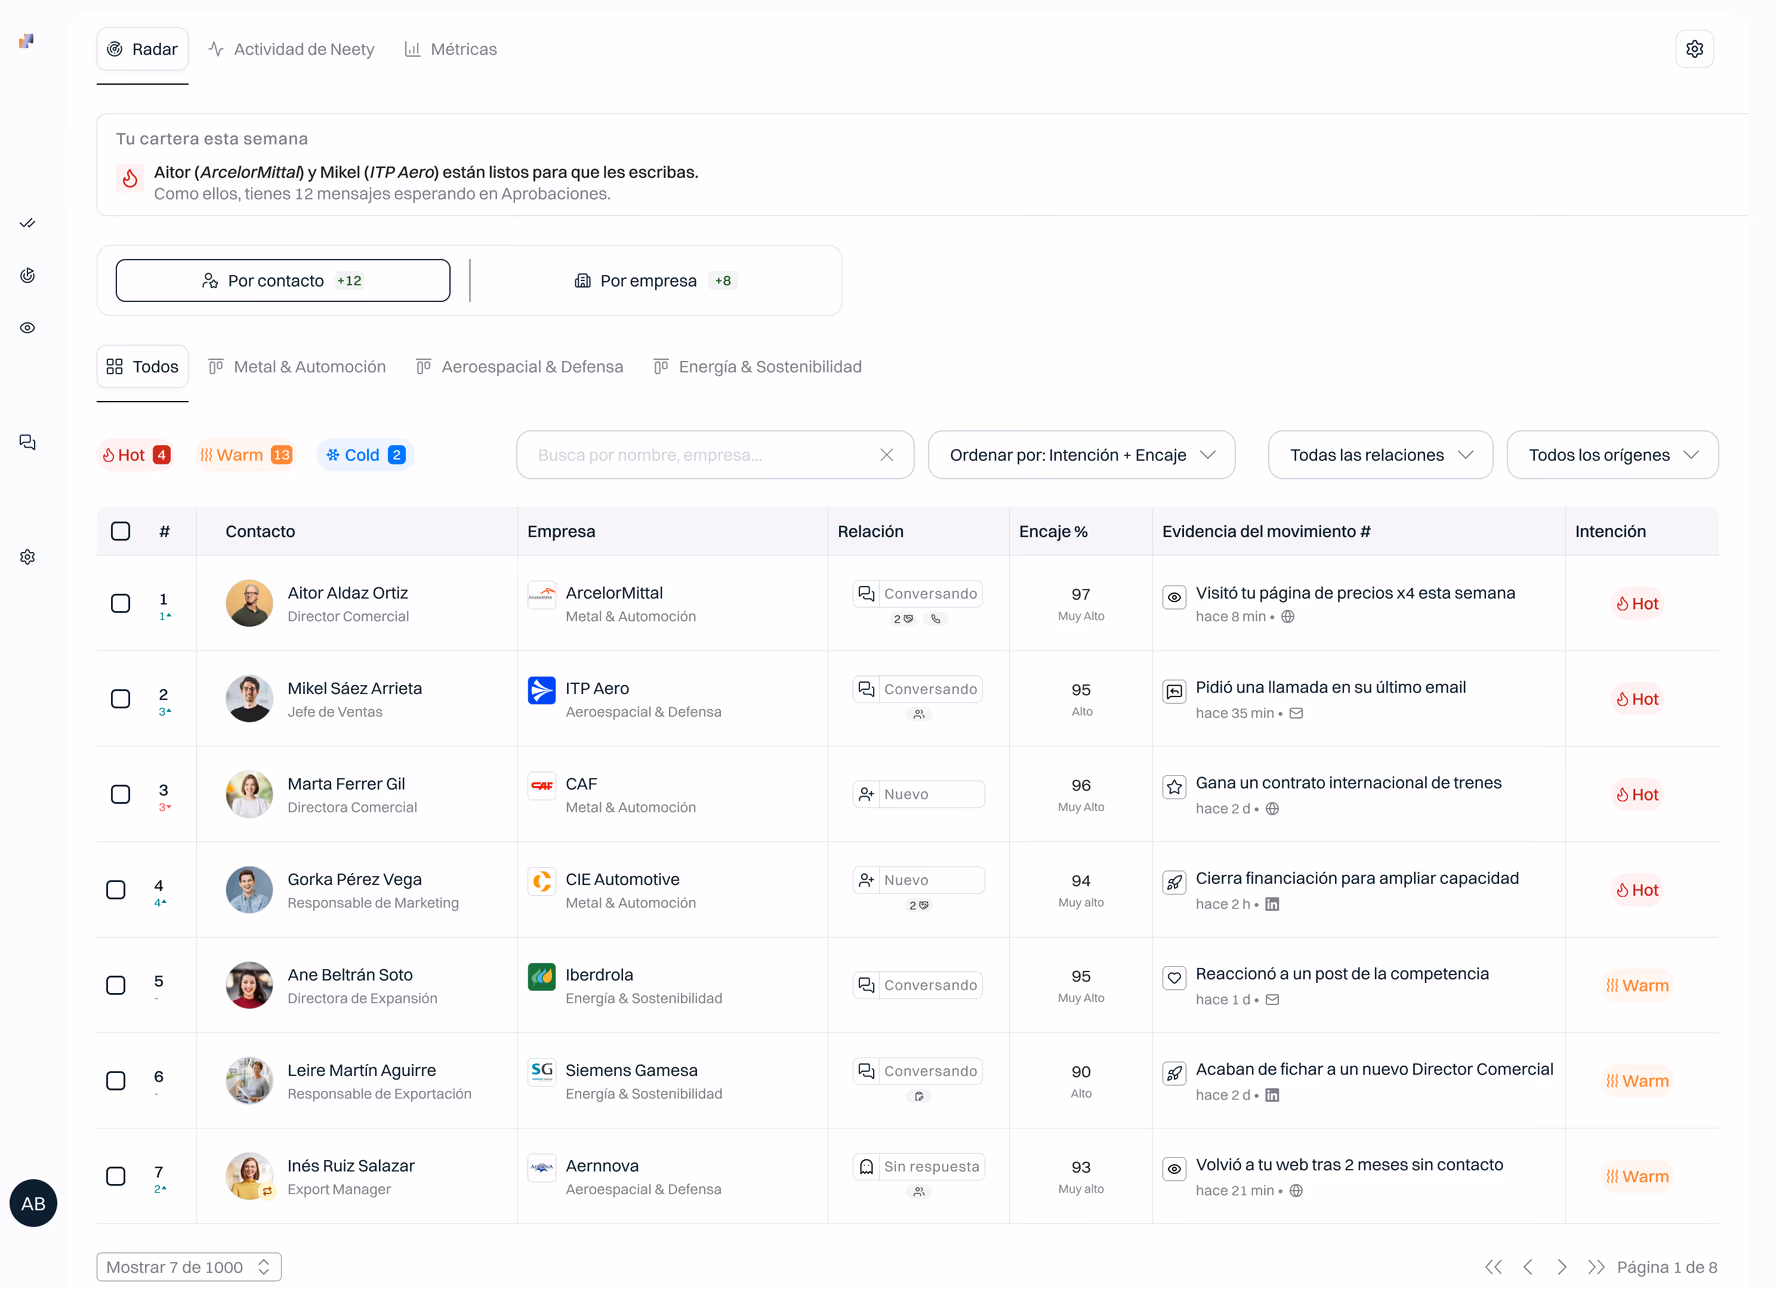Tick the checkbox for Inés Ruiz Salazar
The width and height of the screenshot is (1776, 1289).
116,1176
